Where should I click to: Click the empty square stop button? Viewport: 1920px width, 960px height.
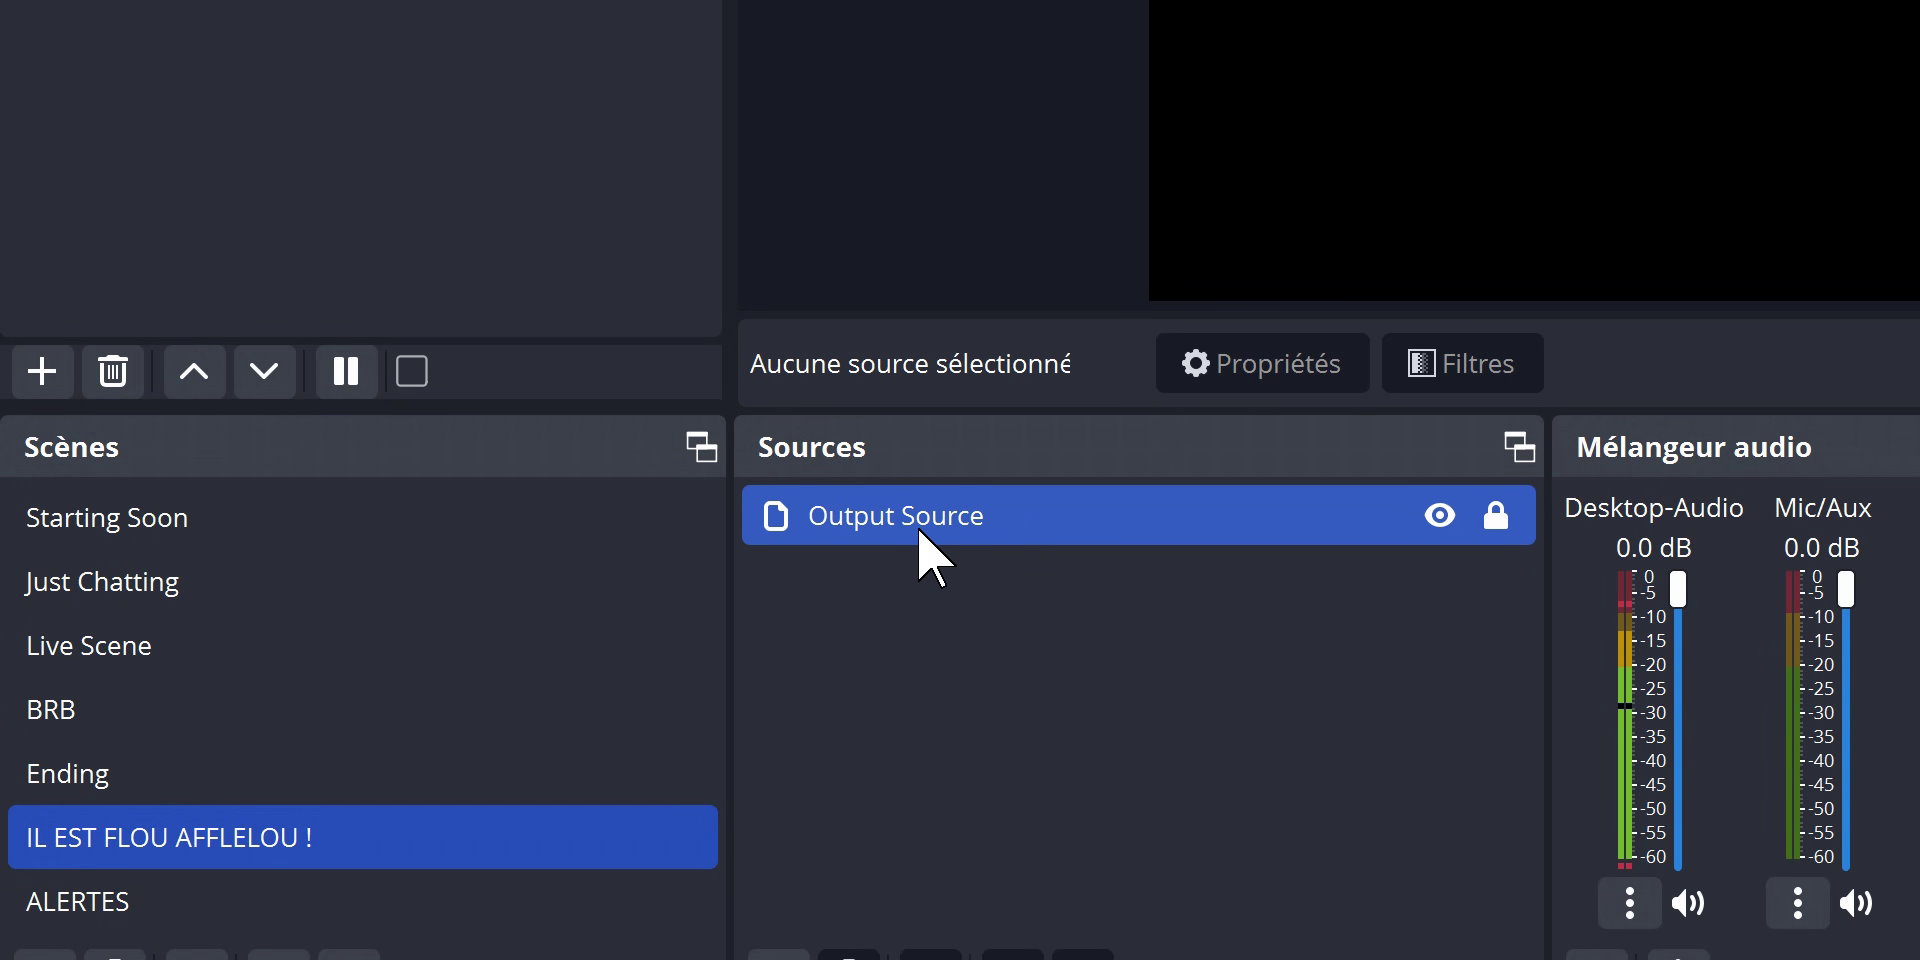point(412,372)
